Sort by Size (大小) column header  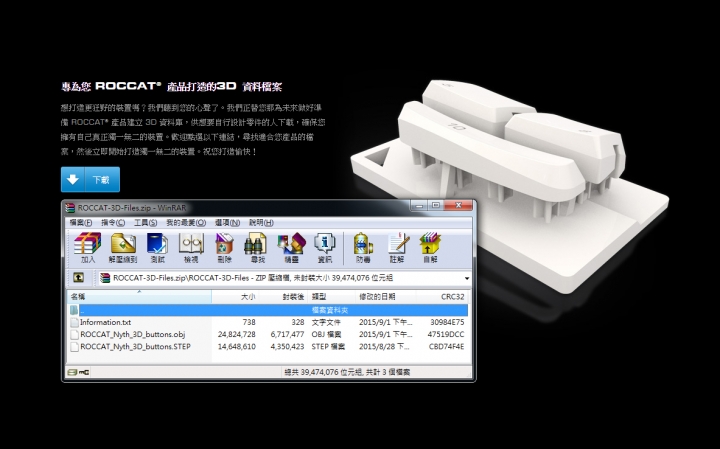pyautogui.click(x=235, y=297)
